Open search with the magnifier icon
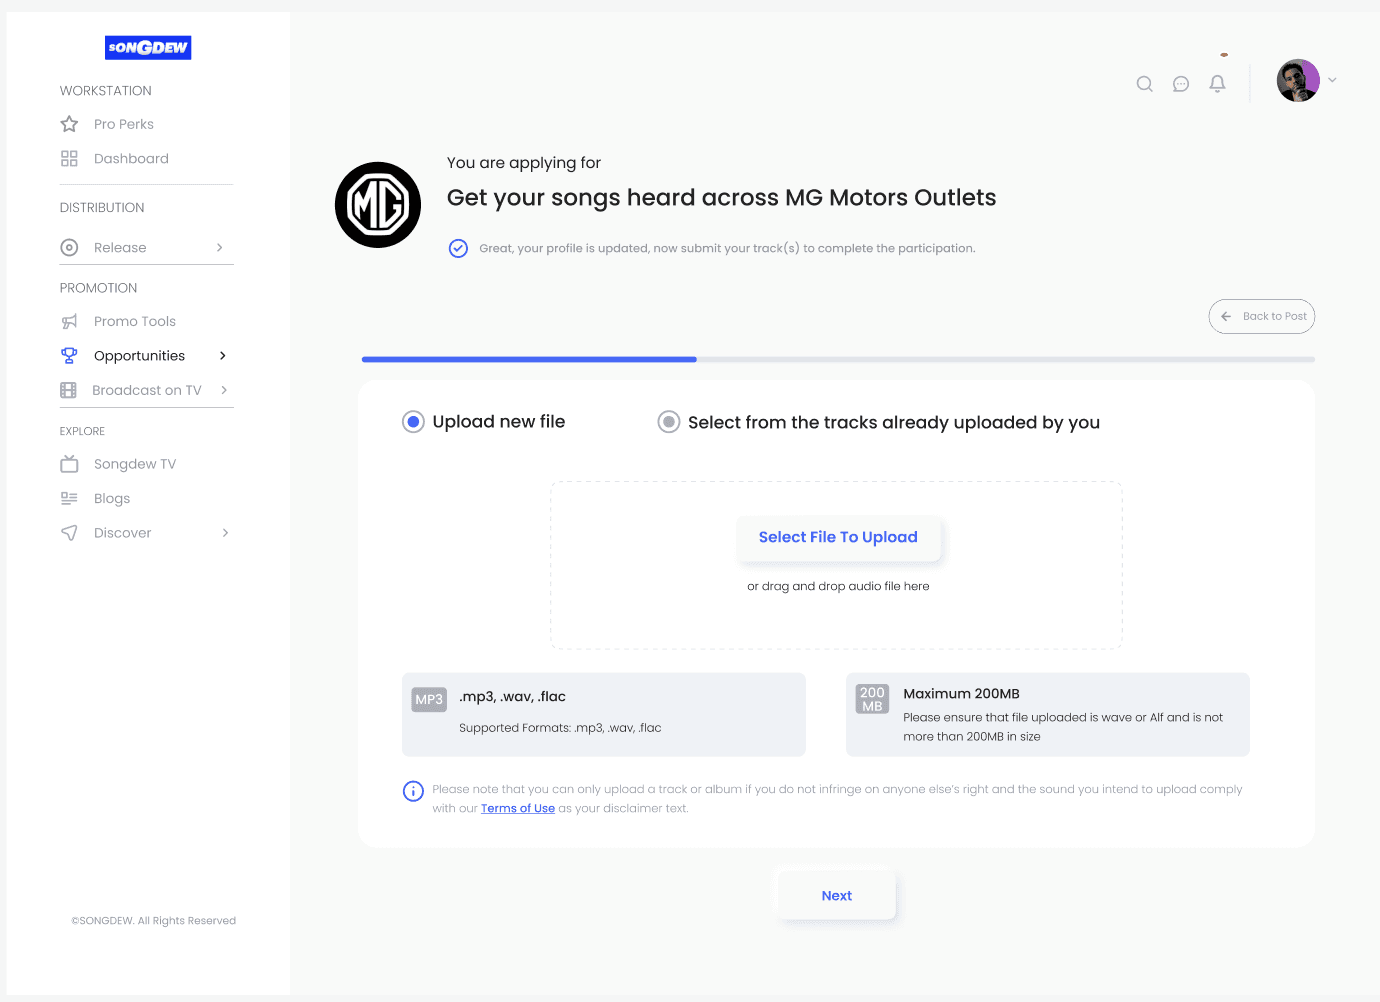Viewport: 1380px width, 1002px height. [1145, 84]
